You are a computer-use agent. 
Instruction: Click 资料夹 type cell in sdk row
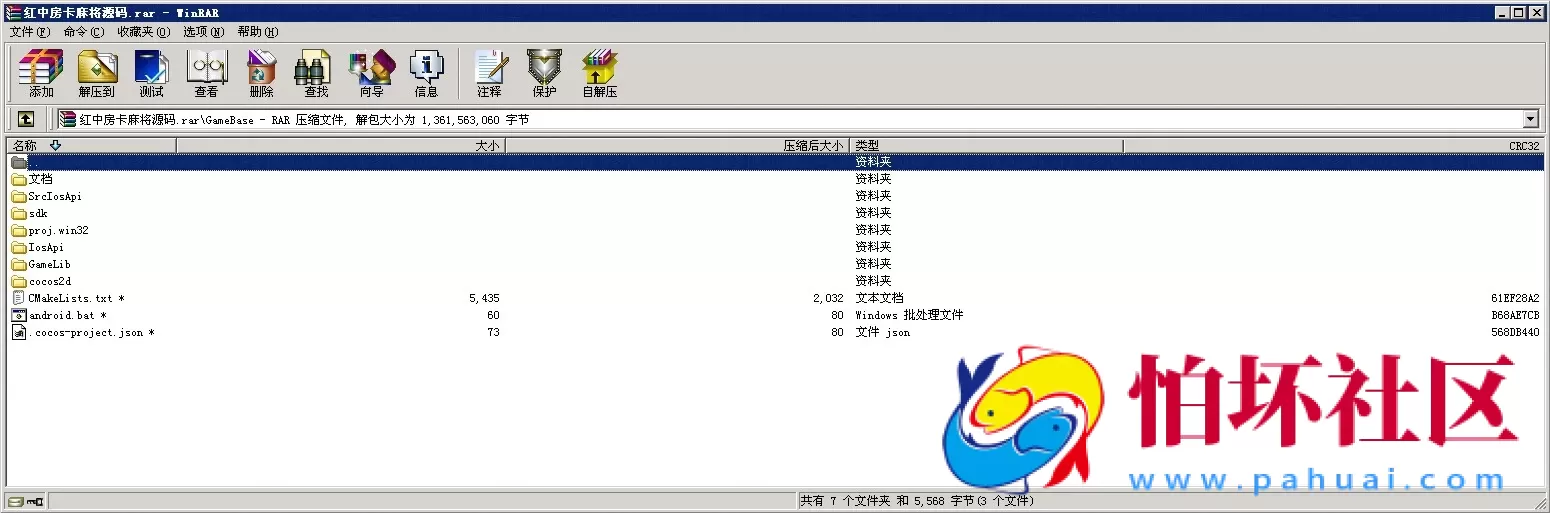[873, 213]
